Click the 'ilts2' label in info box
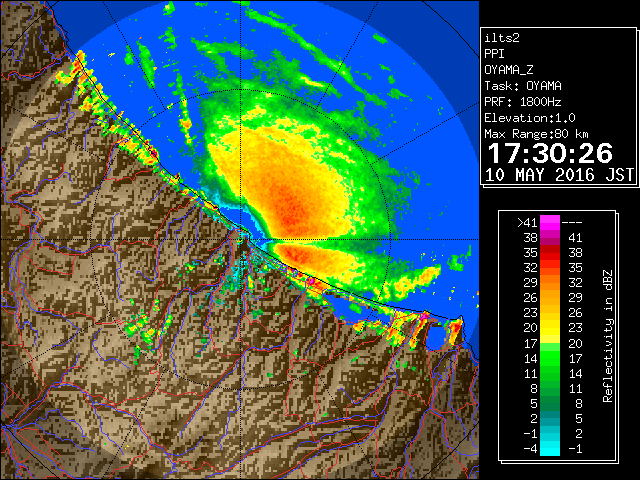This screenshot has width=640, height=480. (x=502, y=38)
